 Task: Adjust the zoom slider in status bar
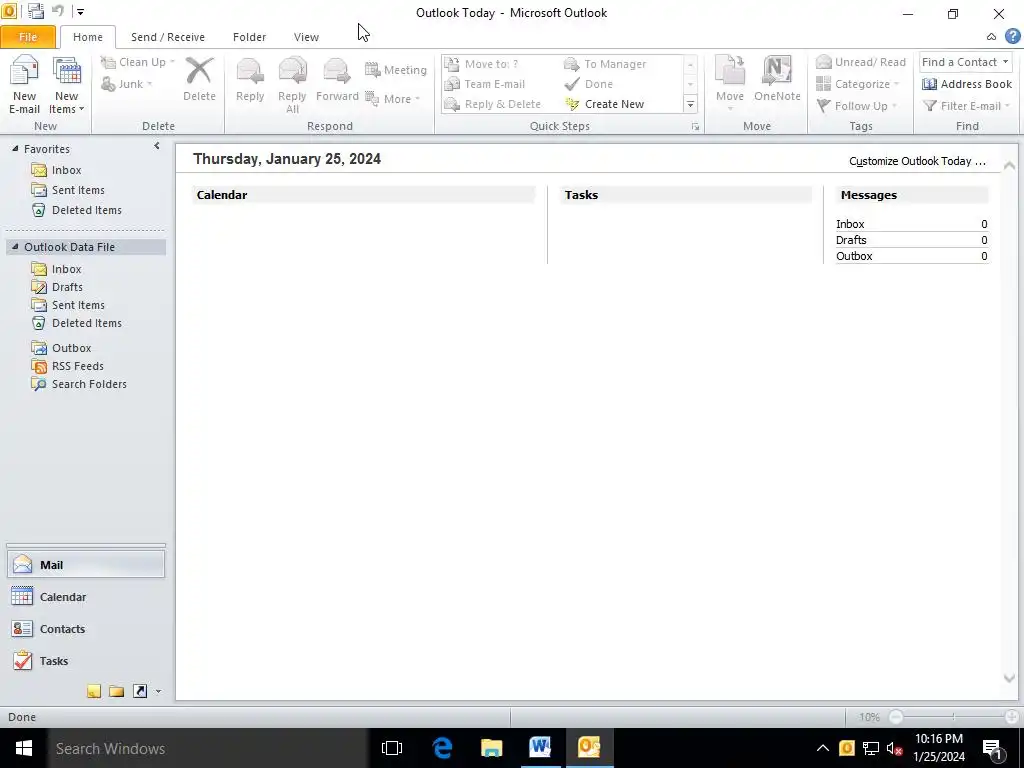point(953,717)
